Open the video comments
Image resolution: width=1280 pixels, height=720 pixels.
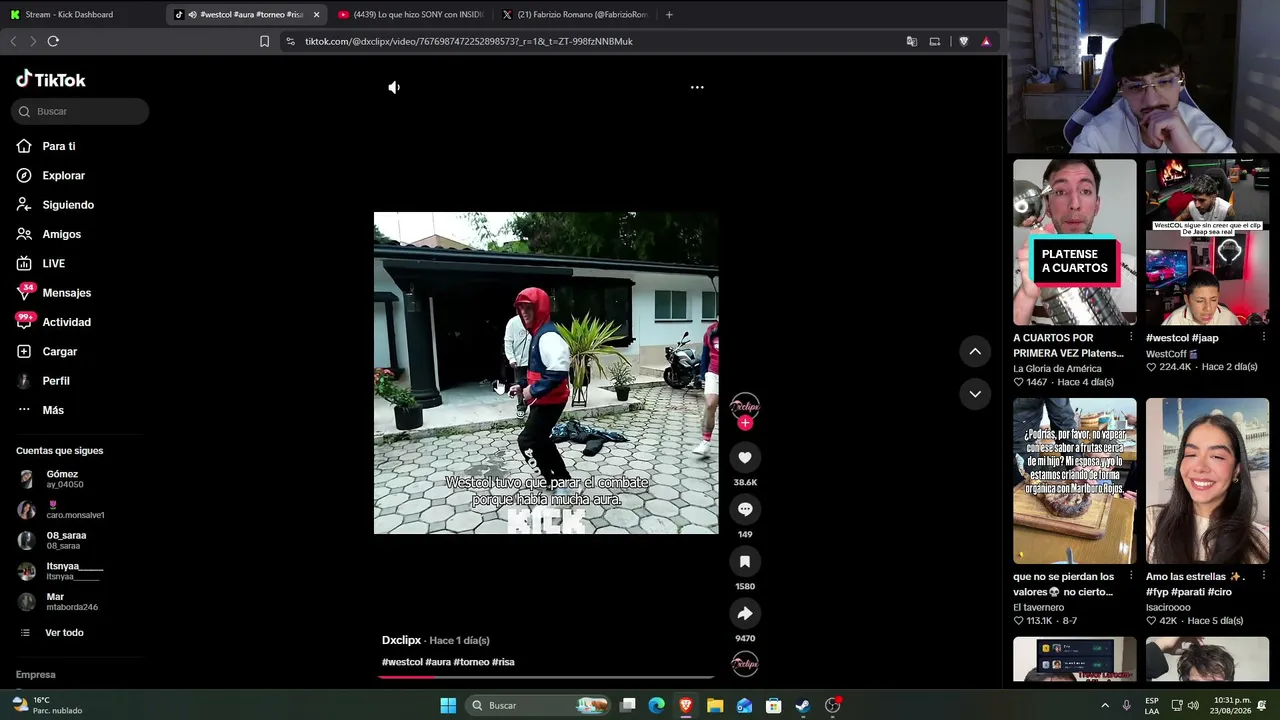click(745, 509)
